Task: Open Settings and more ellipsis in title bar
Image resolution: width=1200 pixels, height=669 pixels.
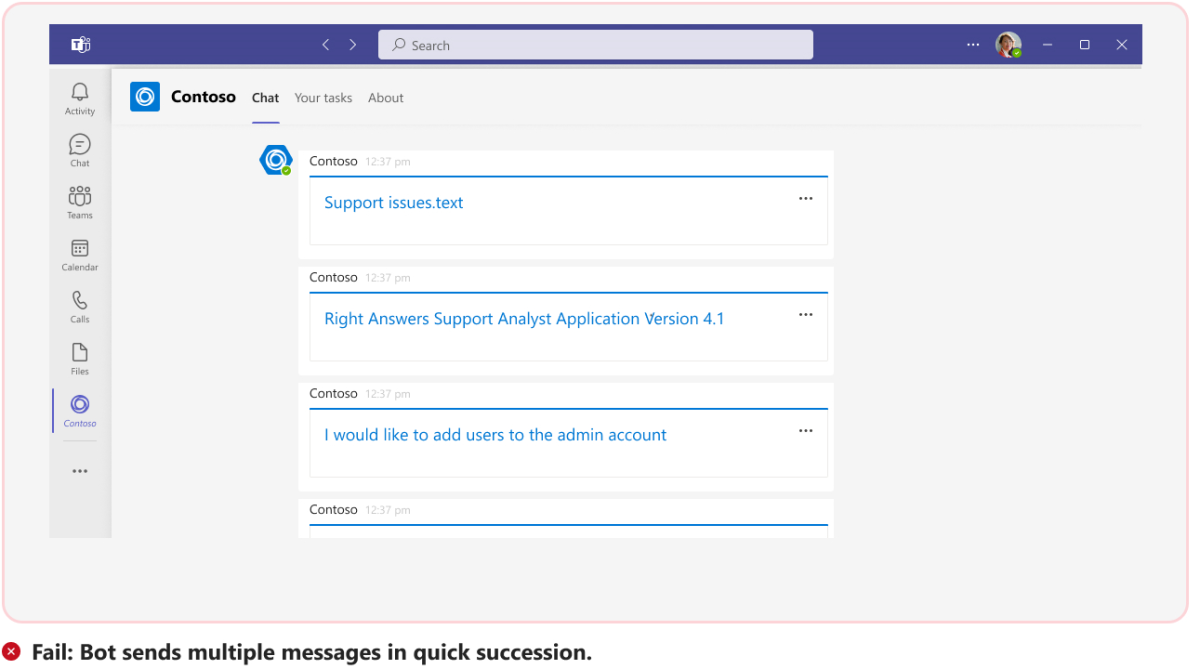Action: tap(973, 45)
